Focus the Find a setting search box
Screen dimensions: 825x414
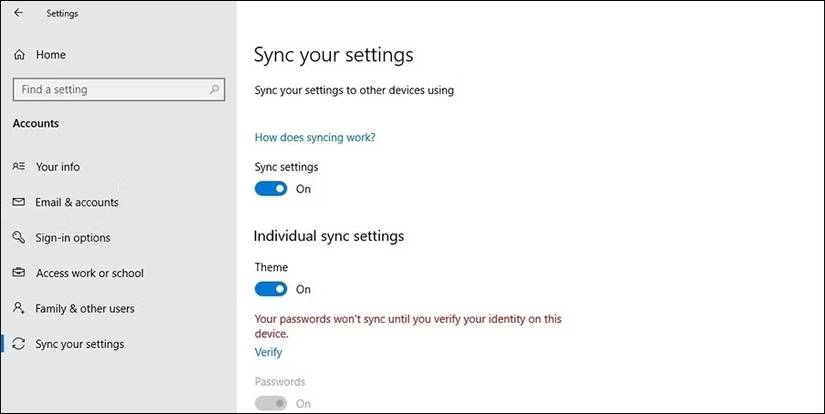click(119, 89)
